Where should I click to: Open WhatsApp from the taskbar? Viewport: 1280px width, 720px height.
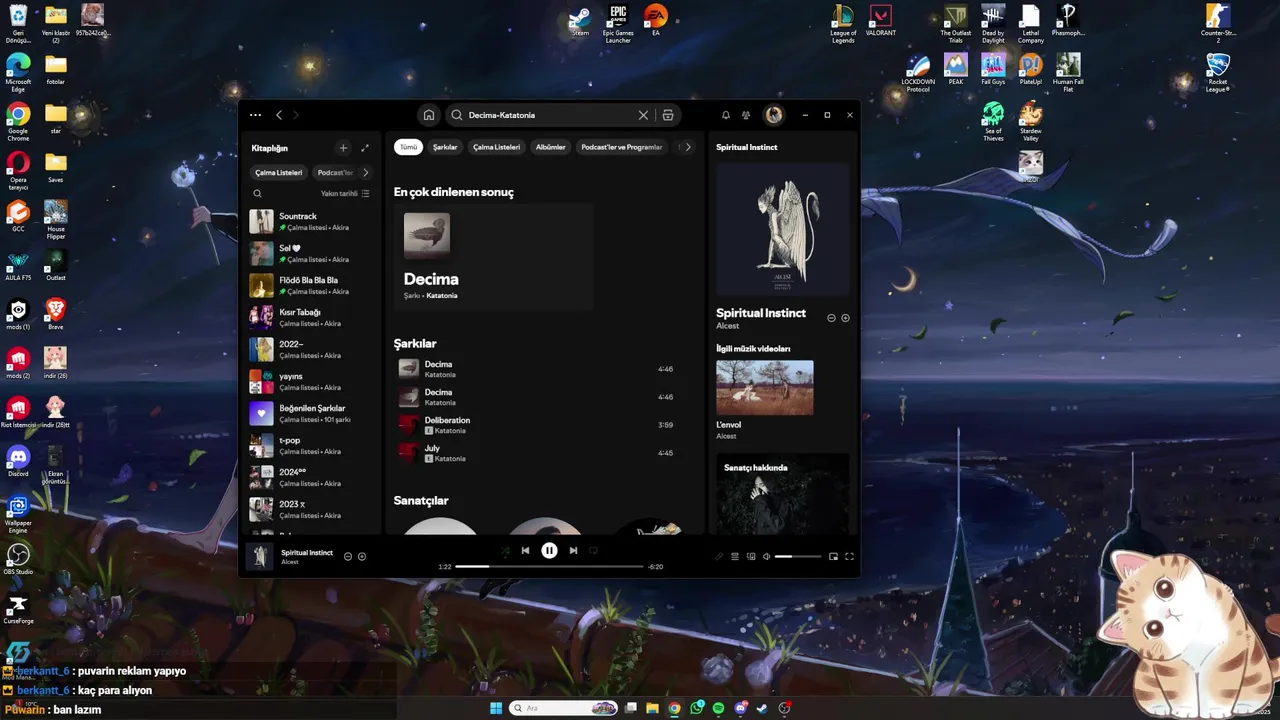point(697,708)
